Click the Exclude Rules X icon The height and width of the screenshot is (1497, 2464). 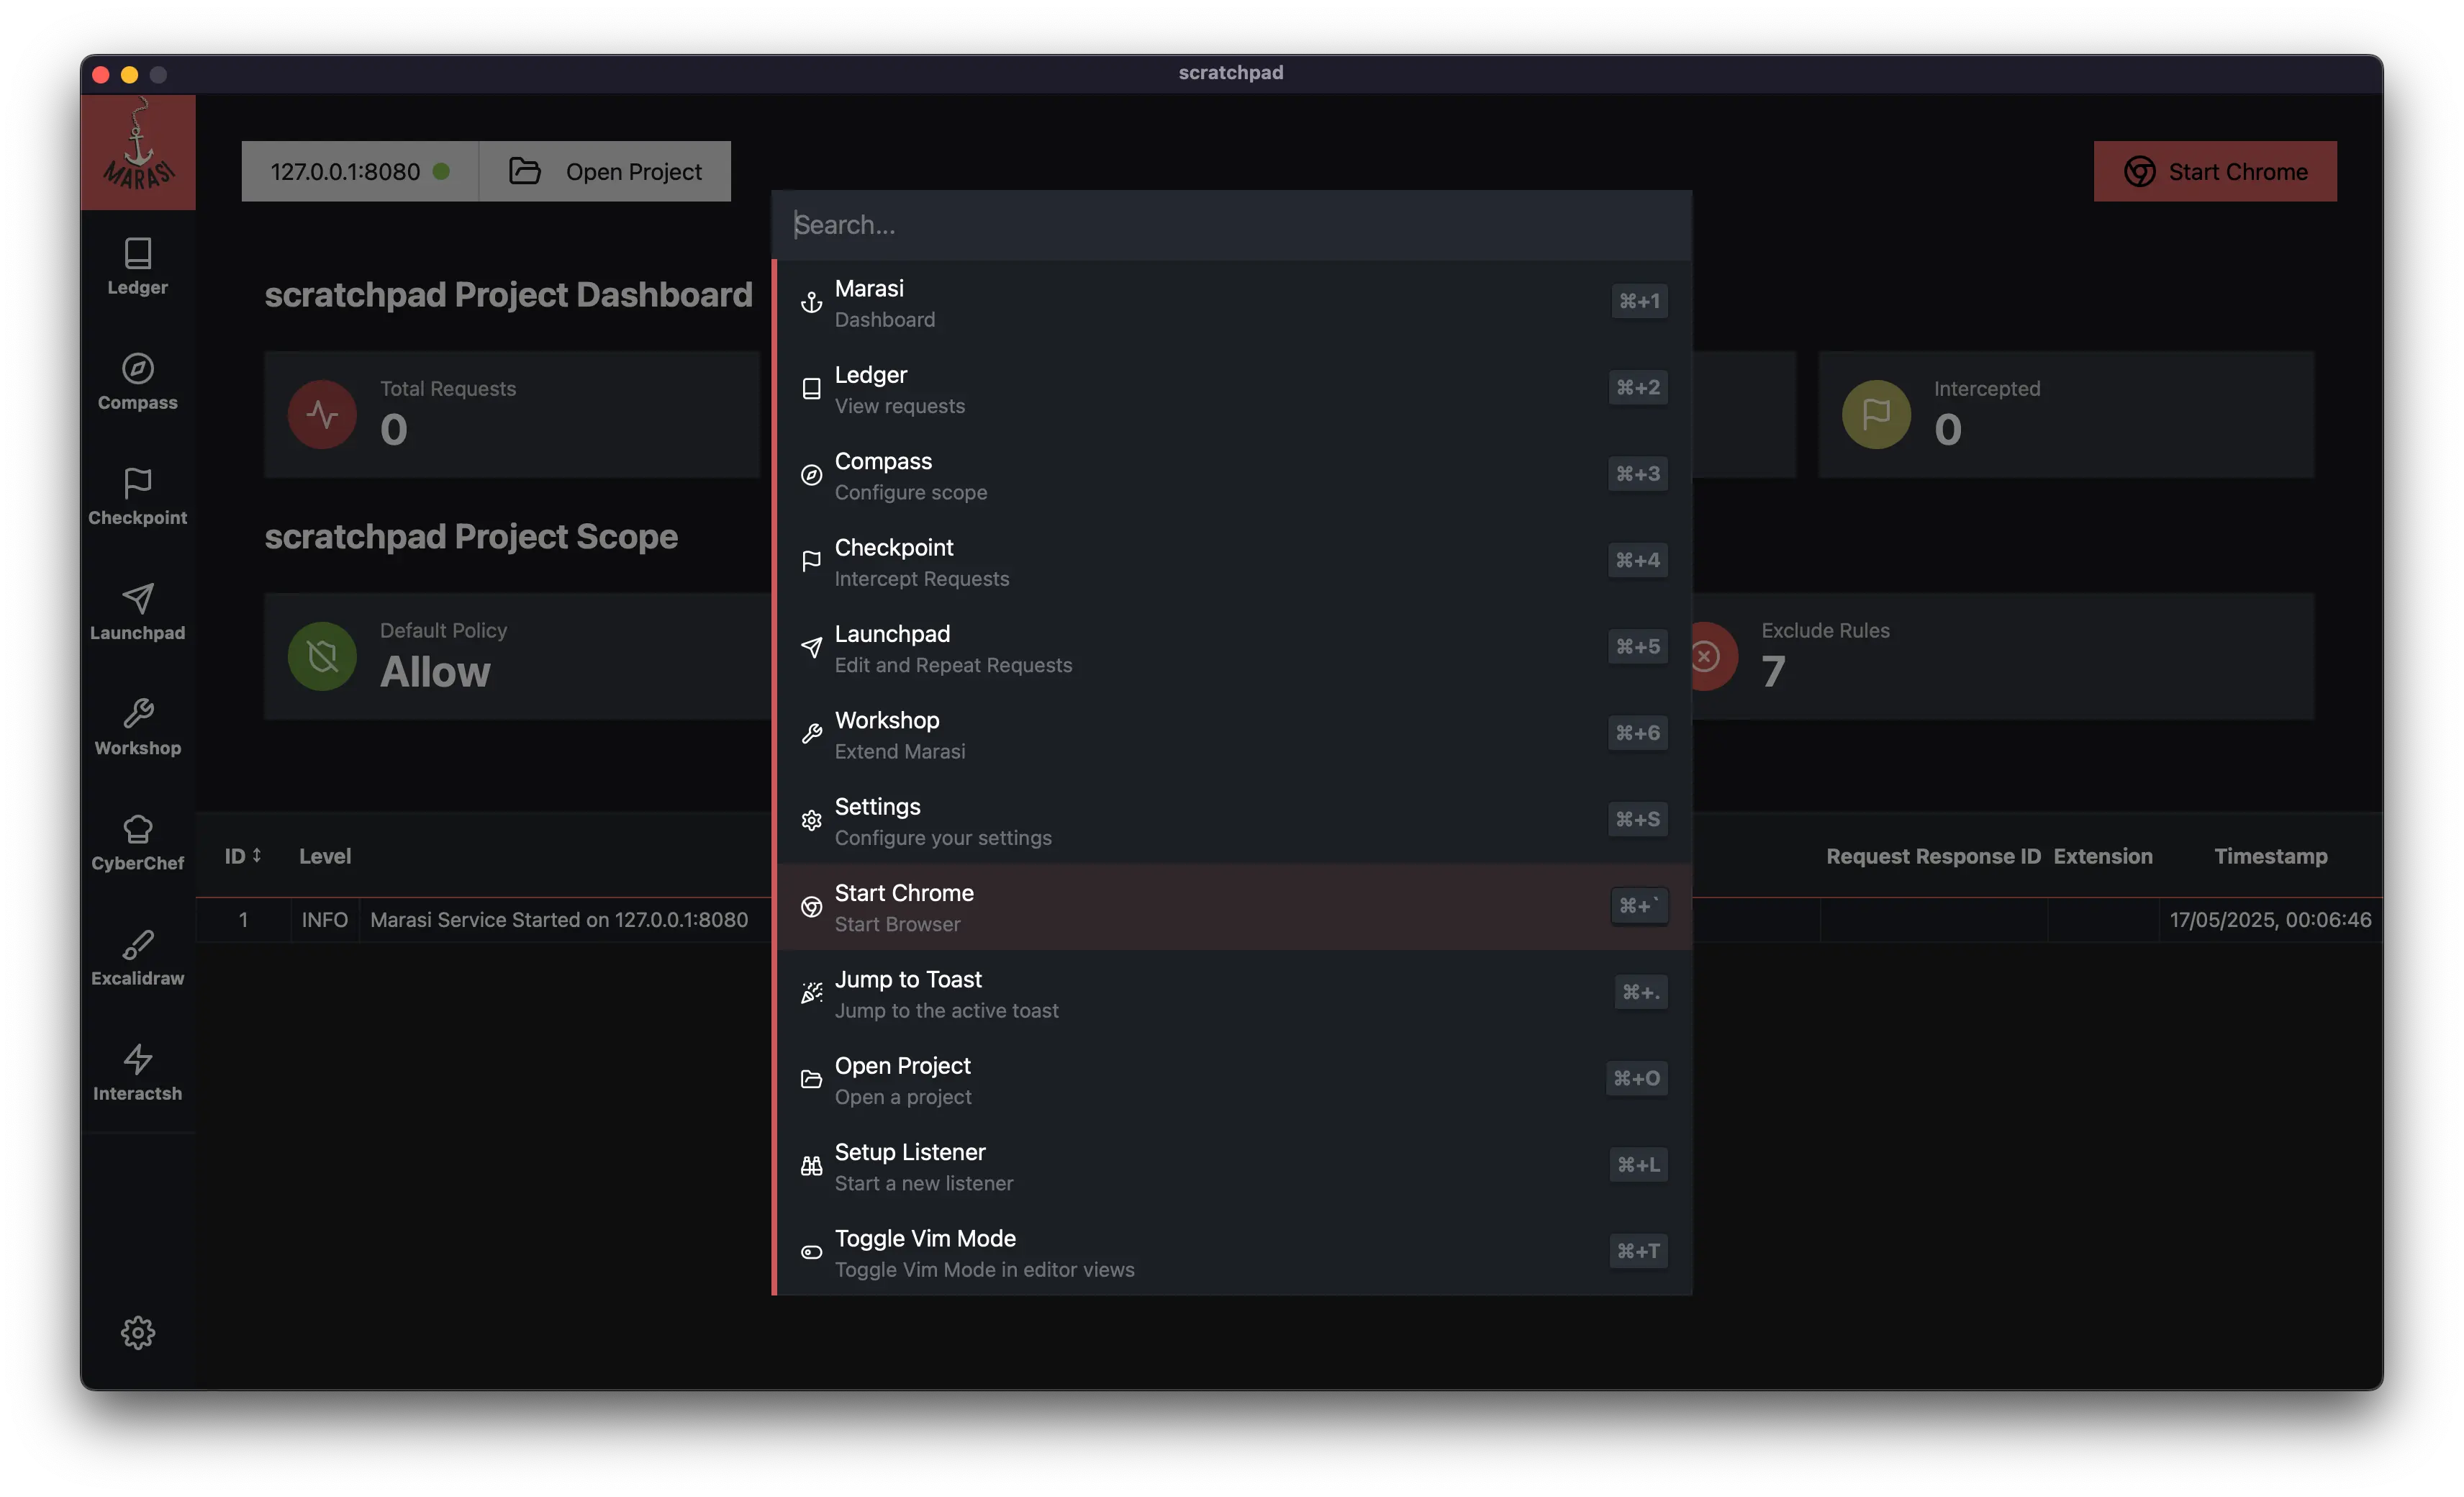tap(1706, 656)
